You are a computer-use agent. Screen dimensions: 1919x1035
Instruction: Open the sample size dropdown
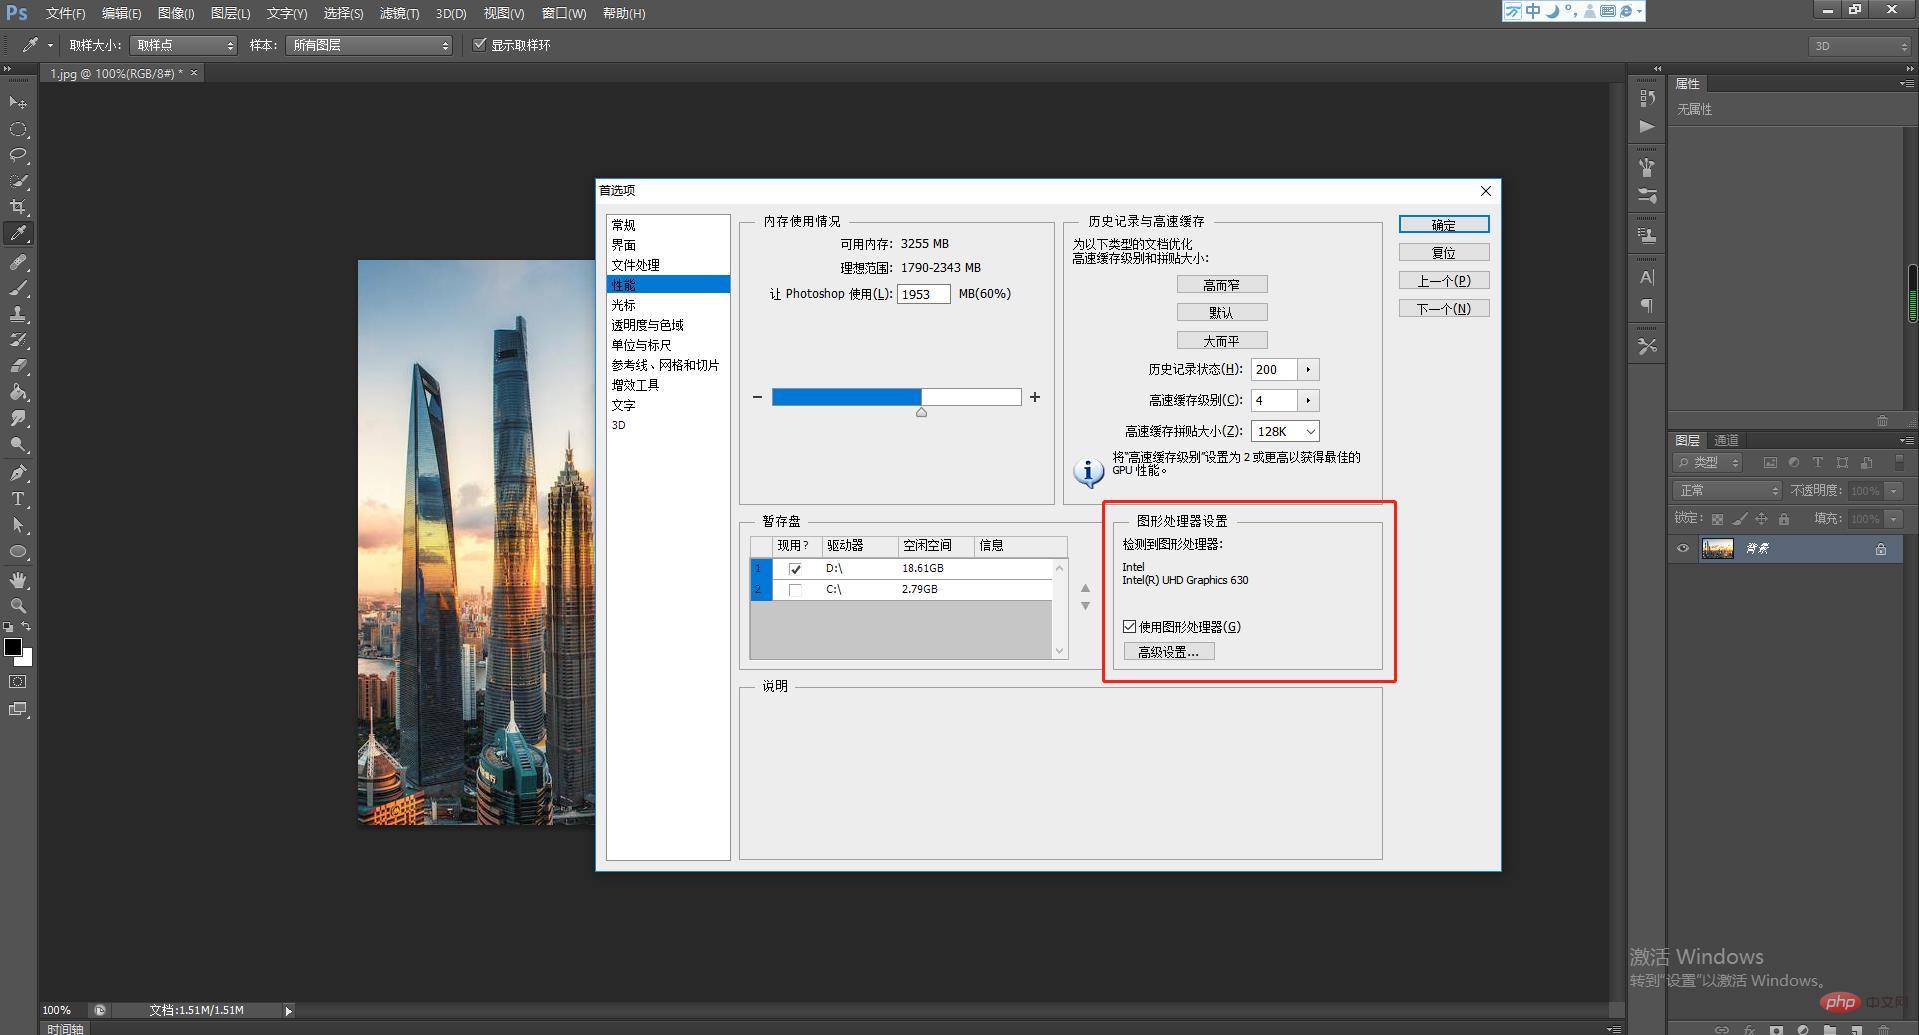point(183,45)
